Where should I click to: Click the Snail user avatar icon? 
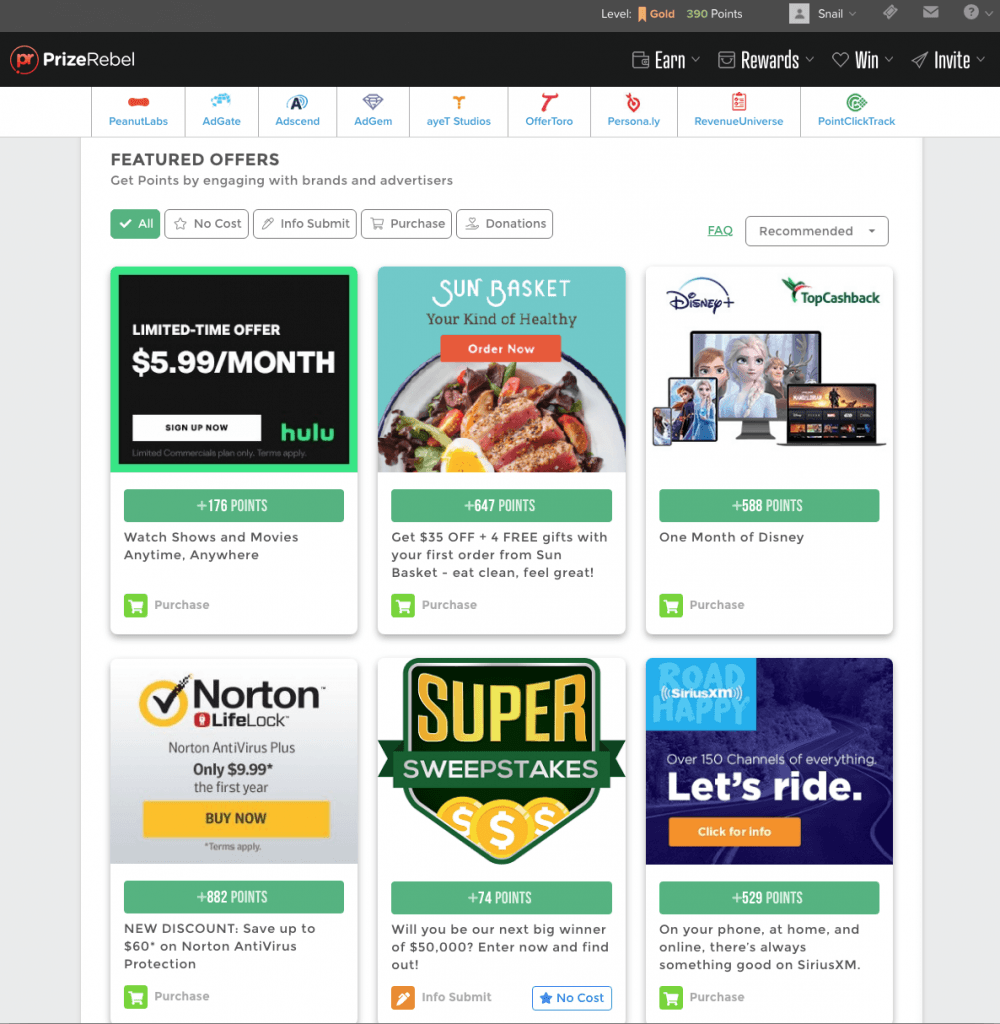tap(799, 14)
